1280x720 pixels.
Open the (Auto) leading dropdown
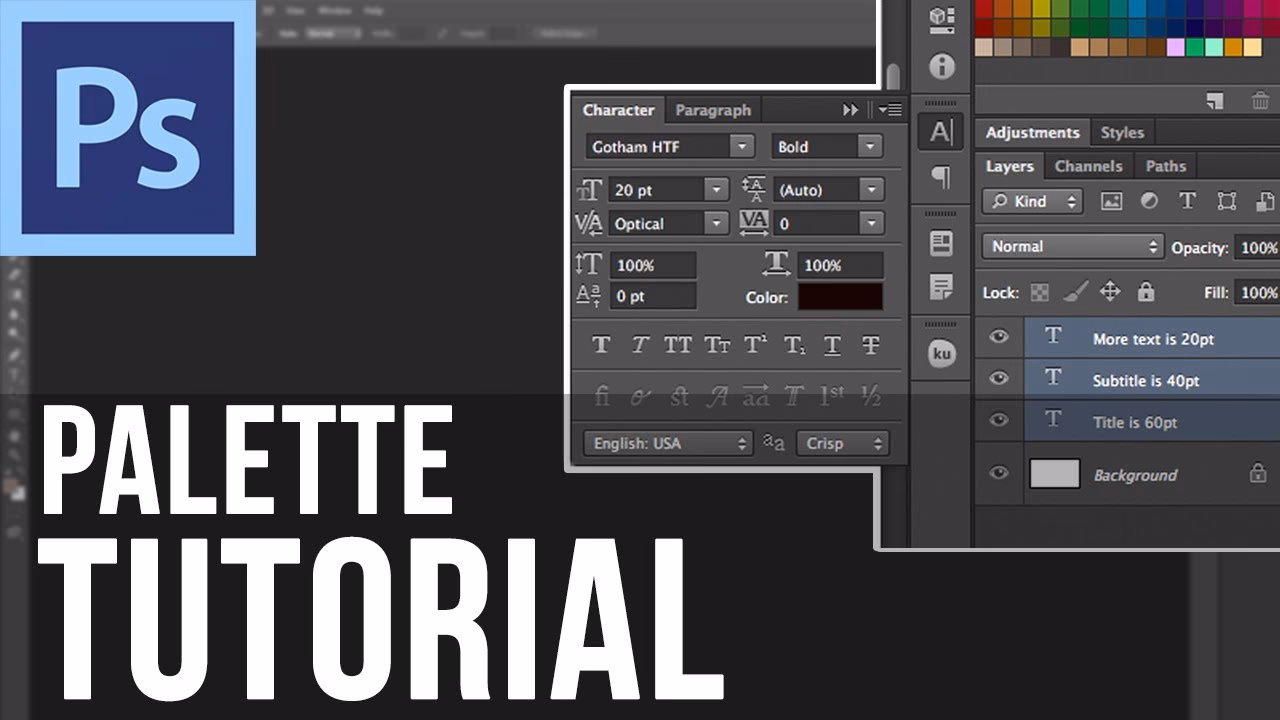(x=872, y=189)
